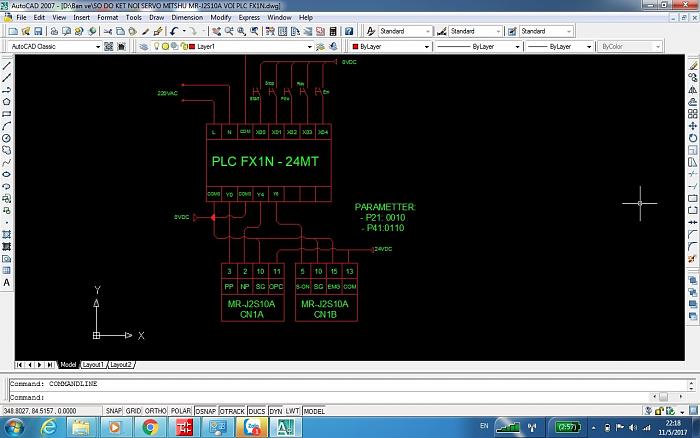Expand the Layer1 layer dropdown
Screen dimensions: 700x438
click(309, 46)
